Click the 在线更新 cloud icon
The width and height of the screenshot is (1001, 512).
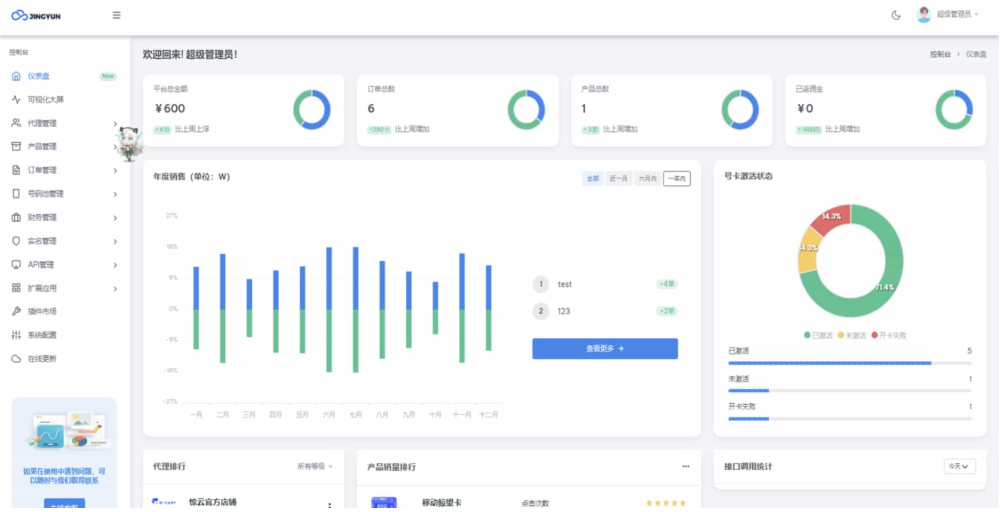tap(16, 358)
